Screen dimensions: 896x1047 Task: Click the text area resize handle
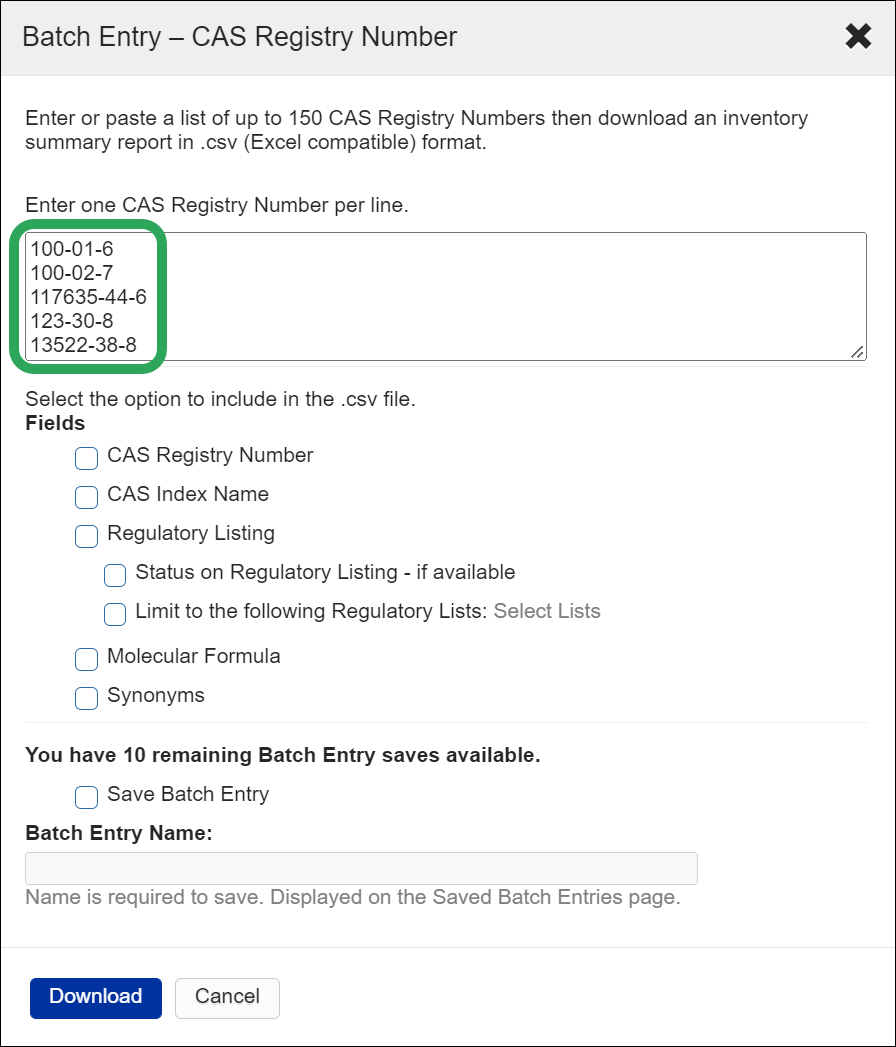click(x=857, y=351)
